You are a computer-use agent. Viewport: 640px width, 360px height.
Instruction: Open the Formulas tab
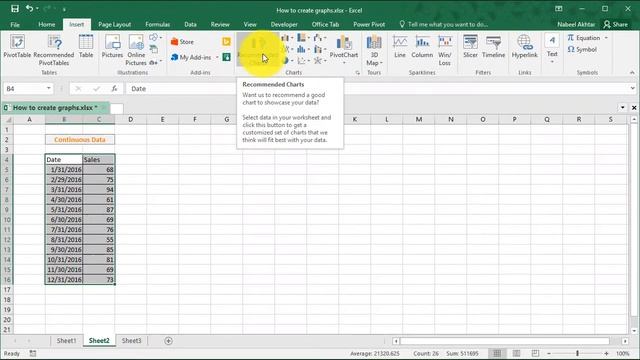tap(158, 24)
